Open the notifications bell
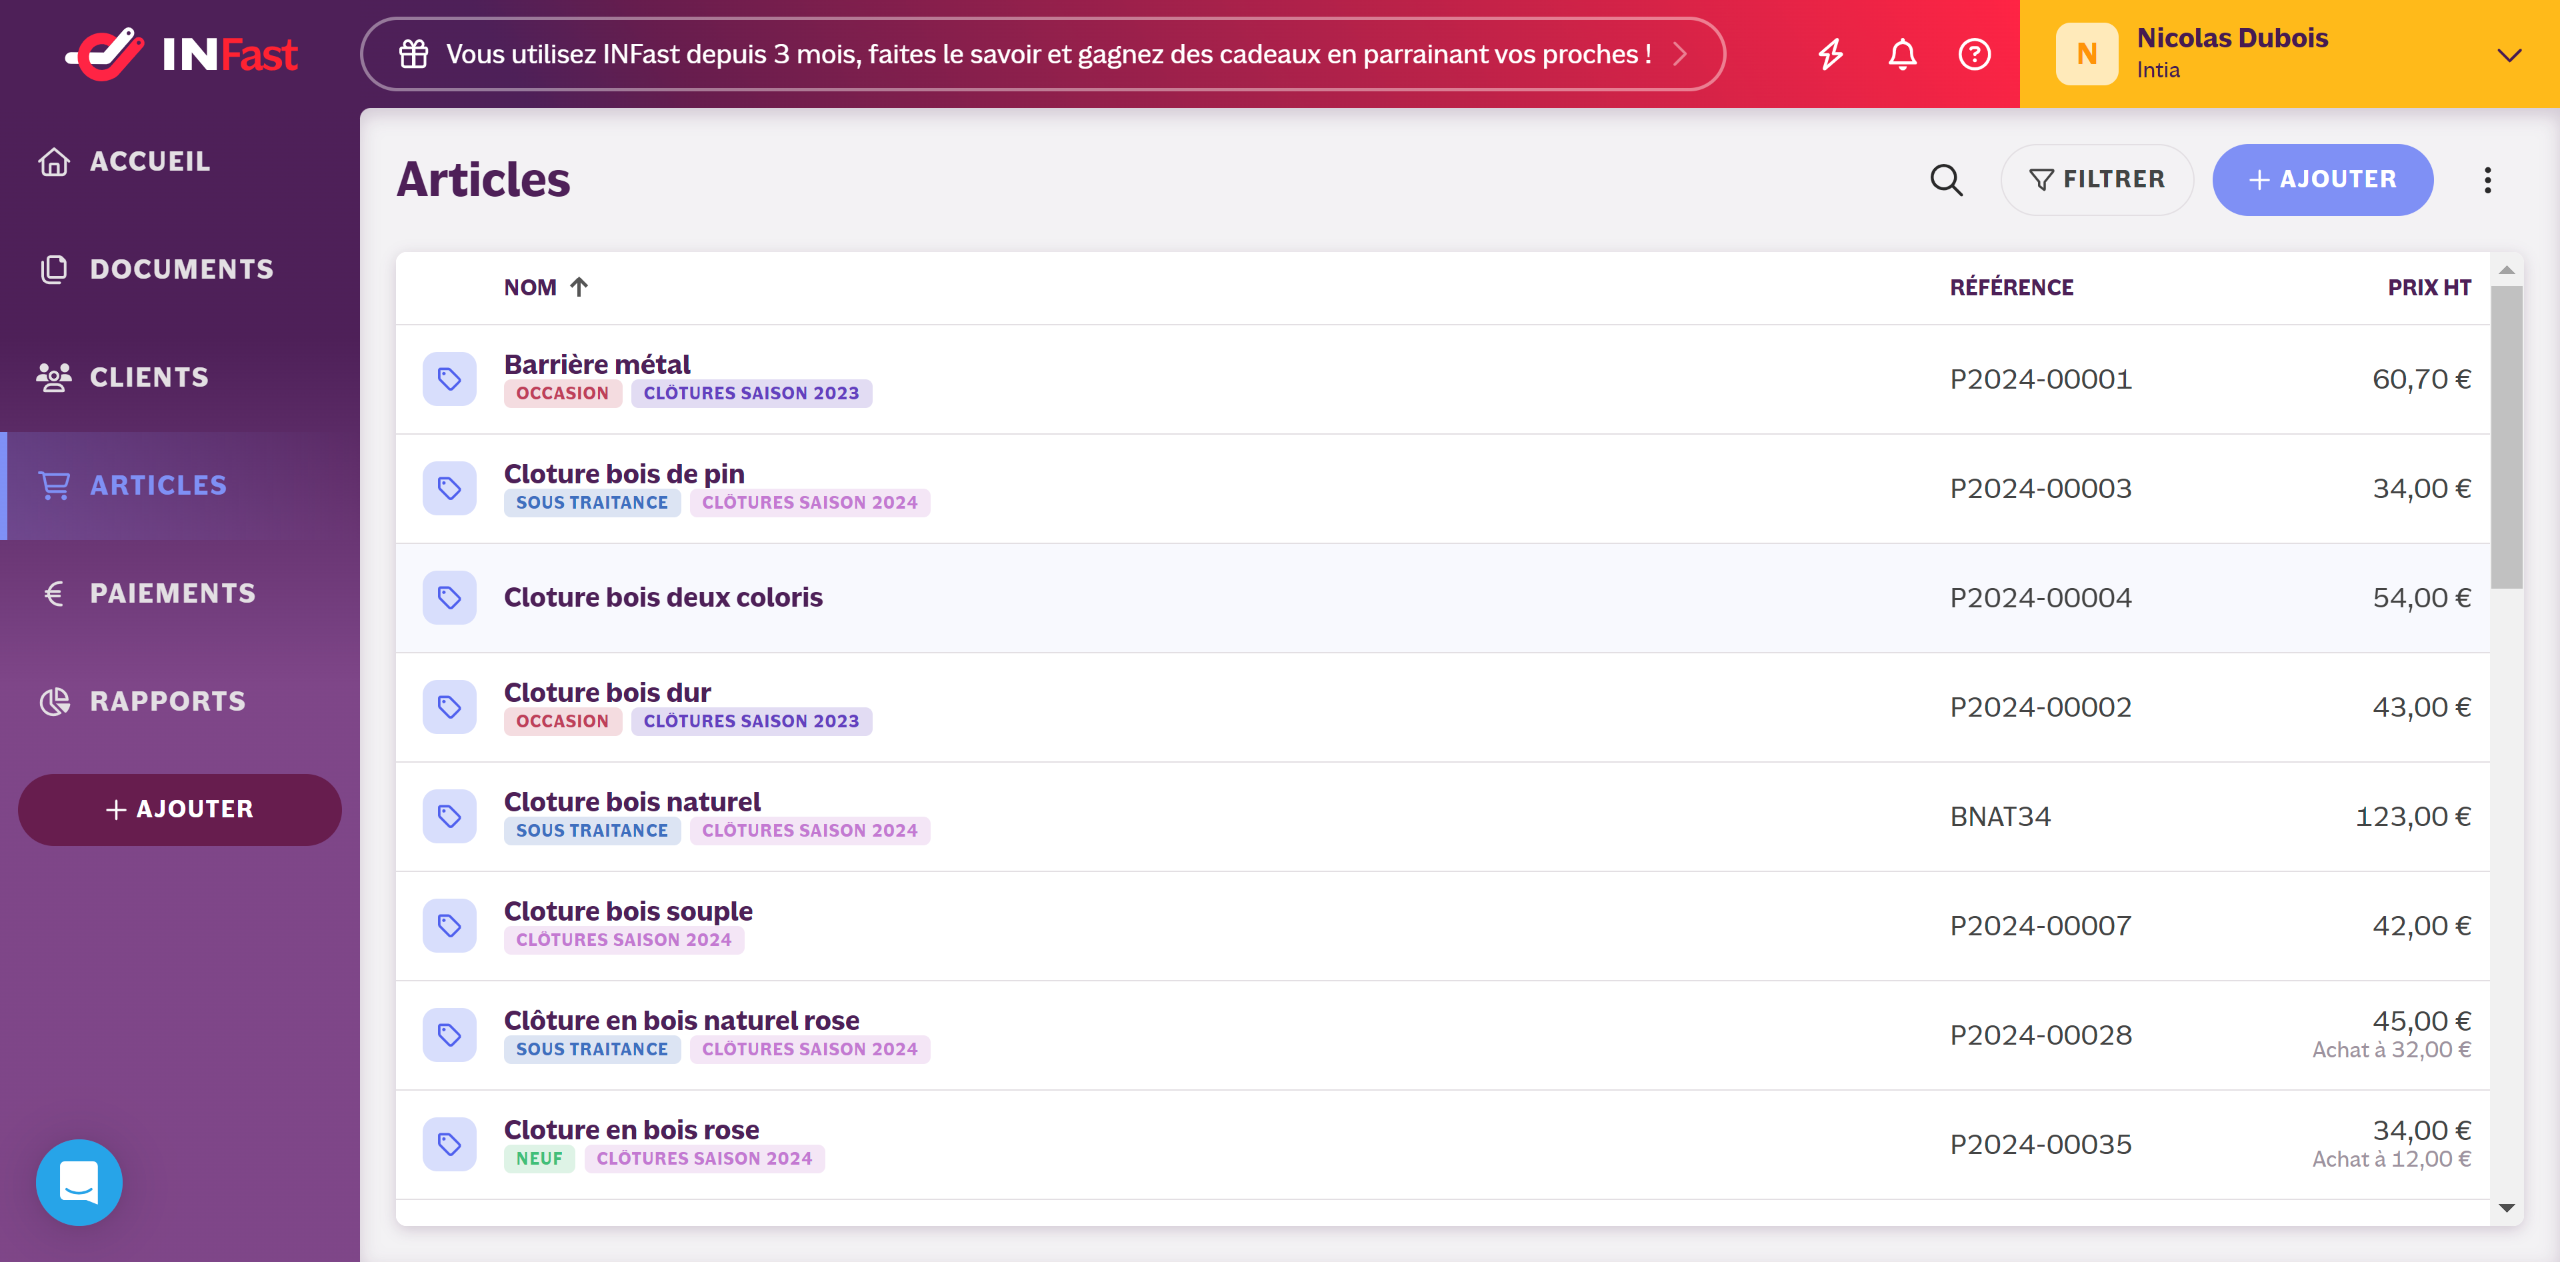Viewport: 2560px width, 1262px height. (x=1902, y=54)
